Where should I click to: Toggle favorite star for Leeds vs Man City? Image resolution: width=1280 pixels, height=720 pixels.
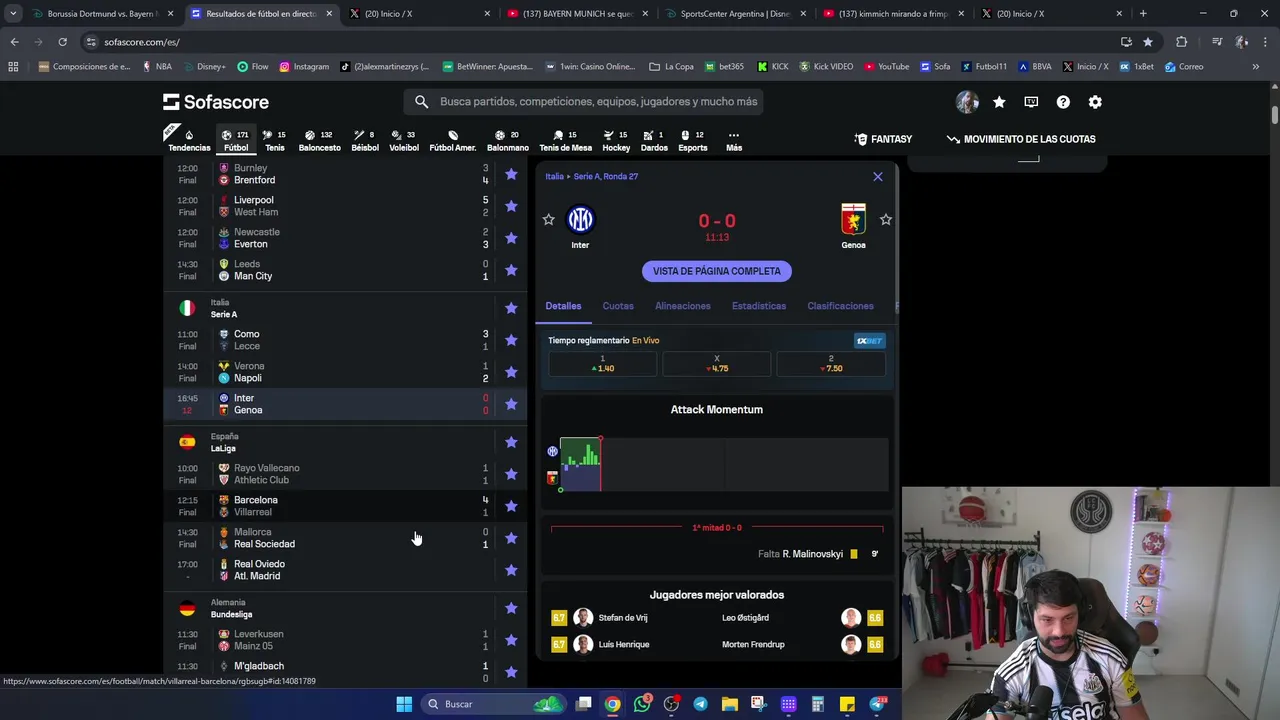[511, 270]
